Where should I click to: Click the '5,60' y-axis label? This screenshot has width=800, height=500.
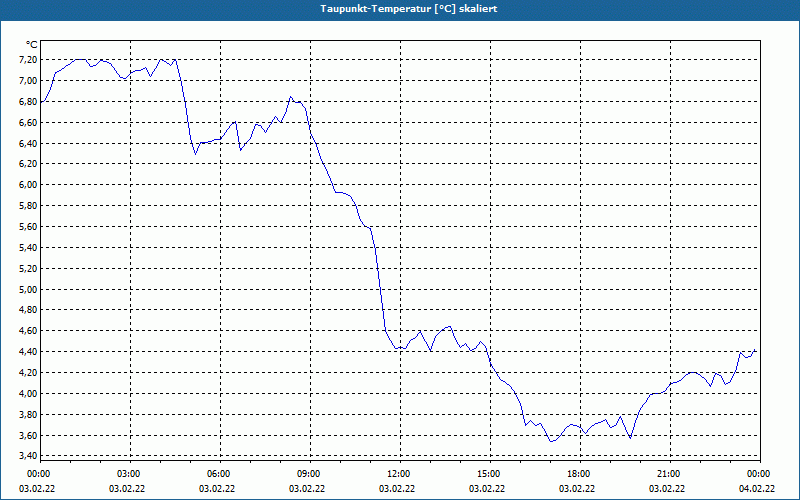point(29,227)
